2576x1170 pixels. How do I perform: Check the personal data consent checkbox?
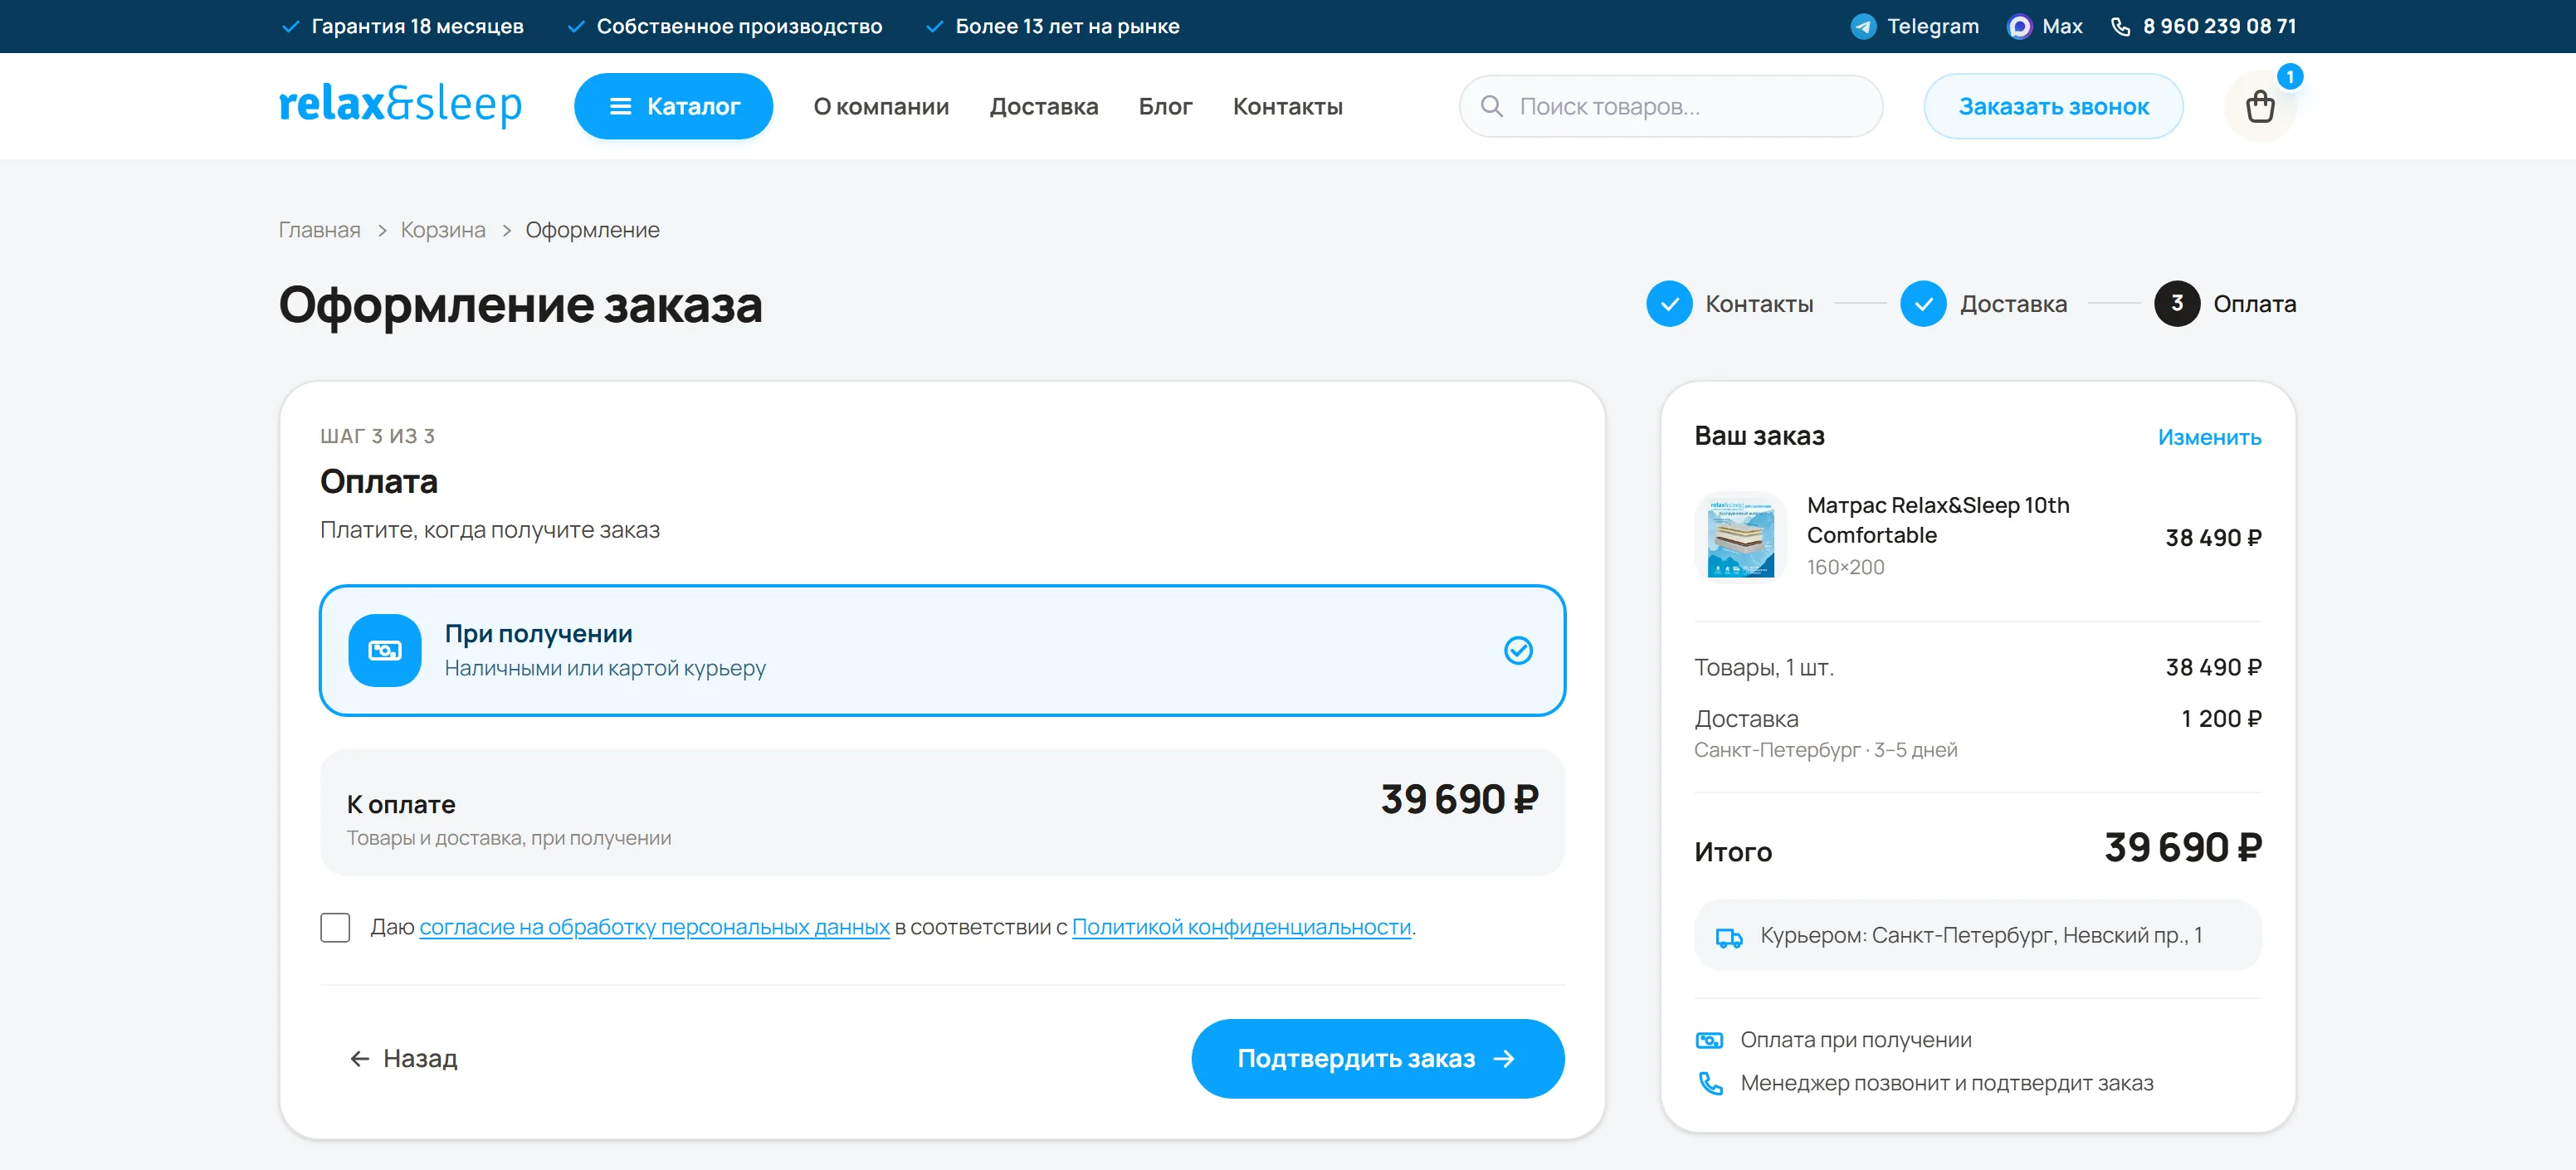tap(335, 927)
